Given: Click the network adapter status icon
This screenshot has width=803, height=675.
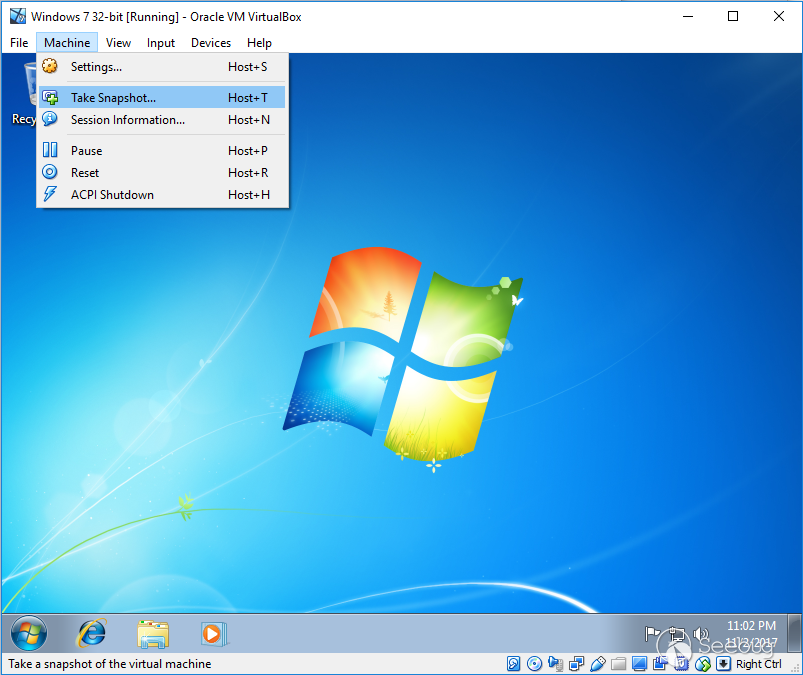Looking at the screenshot, I should tap(577, 664).
